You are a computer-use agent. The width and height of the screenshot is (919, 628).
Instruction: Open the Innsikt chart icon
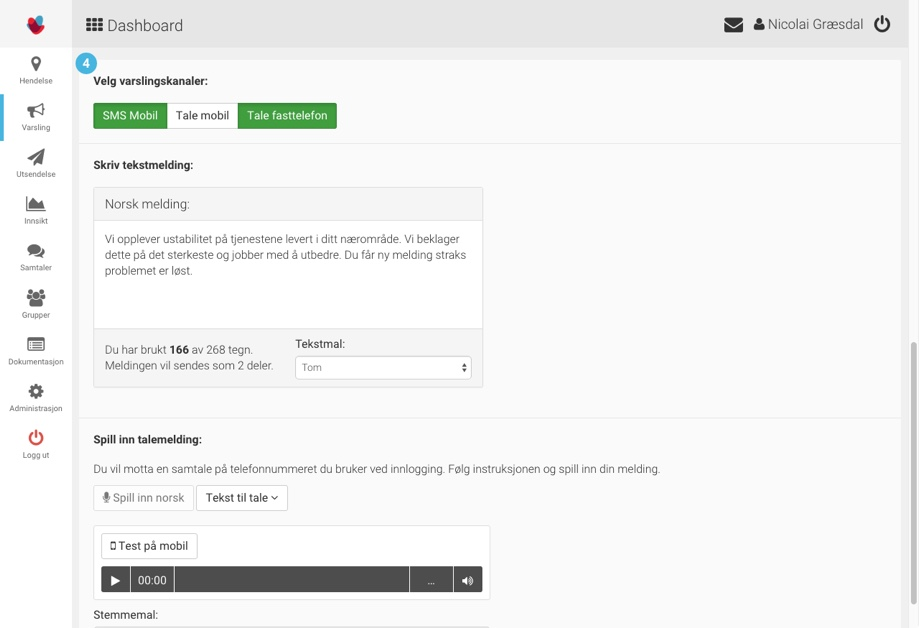pyautogui.click(x=36, y=205)
